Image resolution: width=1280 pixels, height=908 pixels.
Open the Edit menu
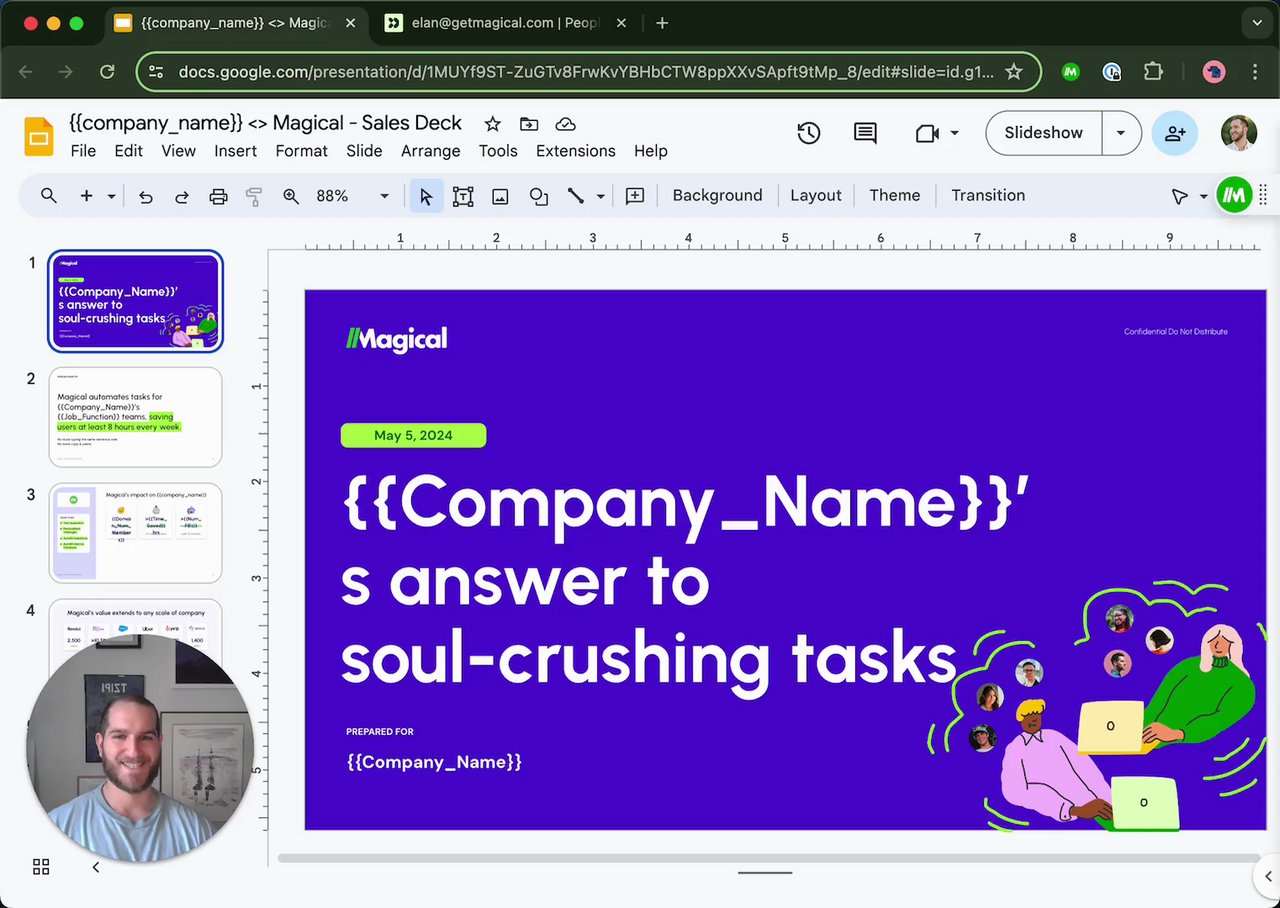(128, 151)
